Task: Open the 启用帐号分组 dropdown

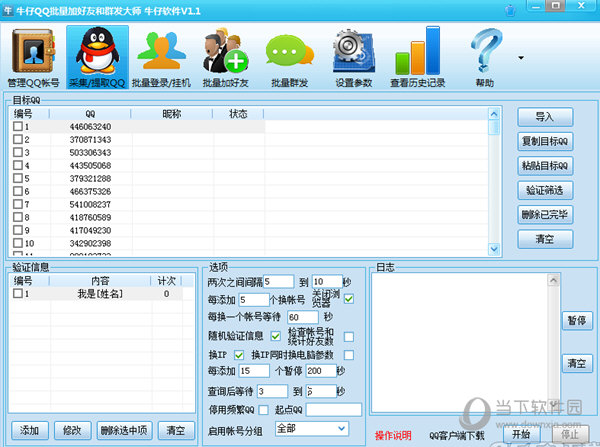Action: coord(311,429)
